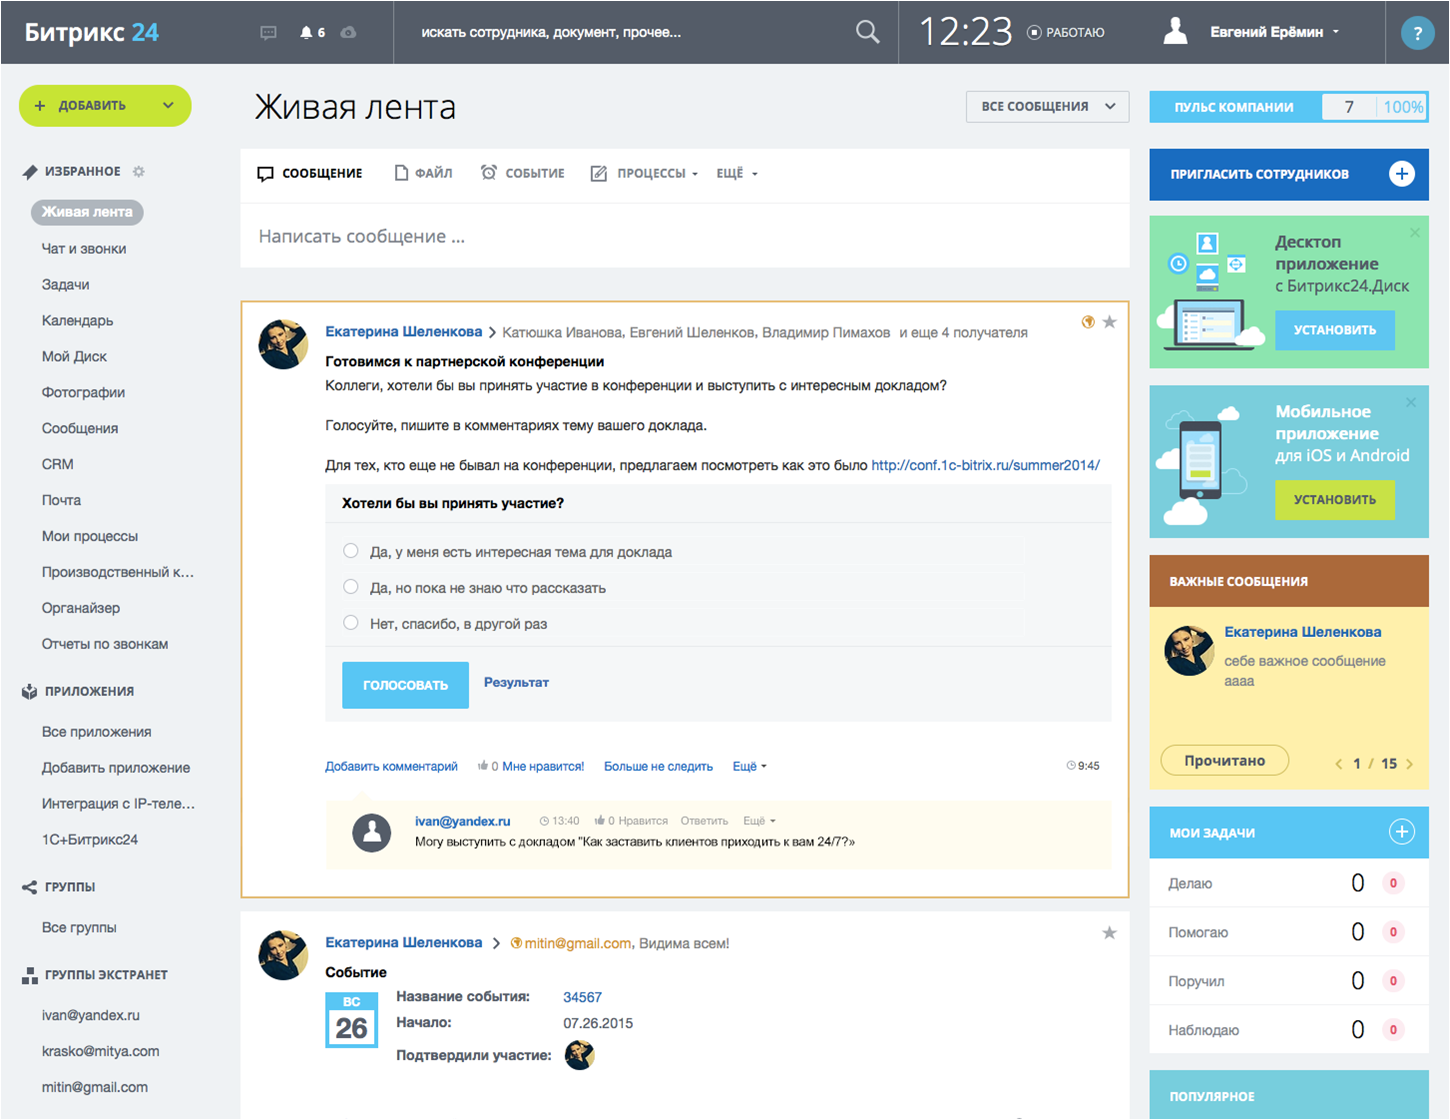This screenshot has width=1450, height=1120.
Task: Open Все группы in sidebar
Action: pos(79,927)
